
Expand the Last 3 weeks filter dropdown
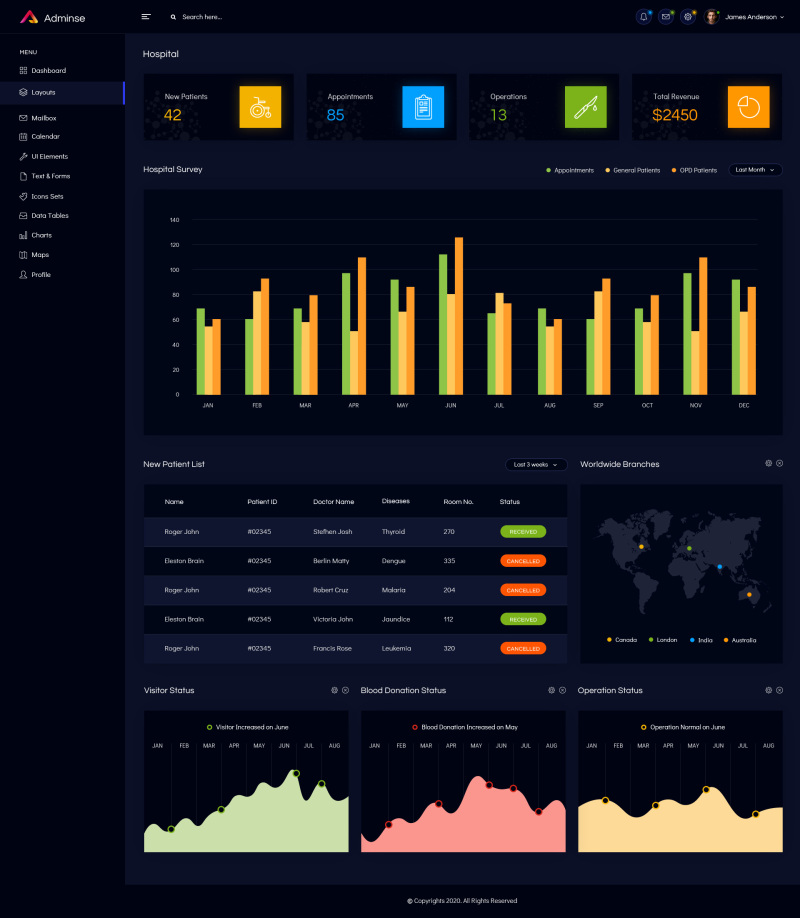(536, 464)
